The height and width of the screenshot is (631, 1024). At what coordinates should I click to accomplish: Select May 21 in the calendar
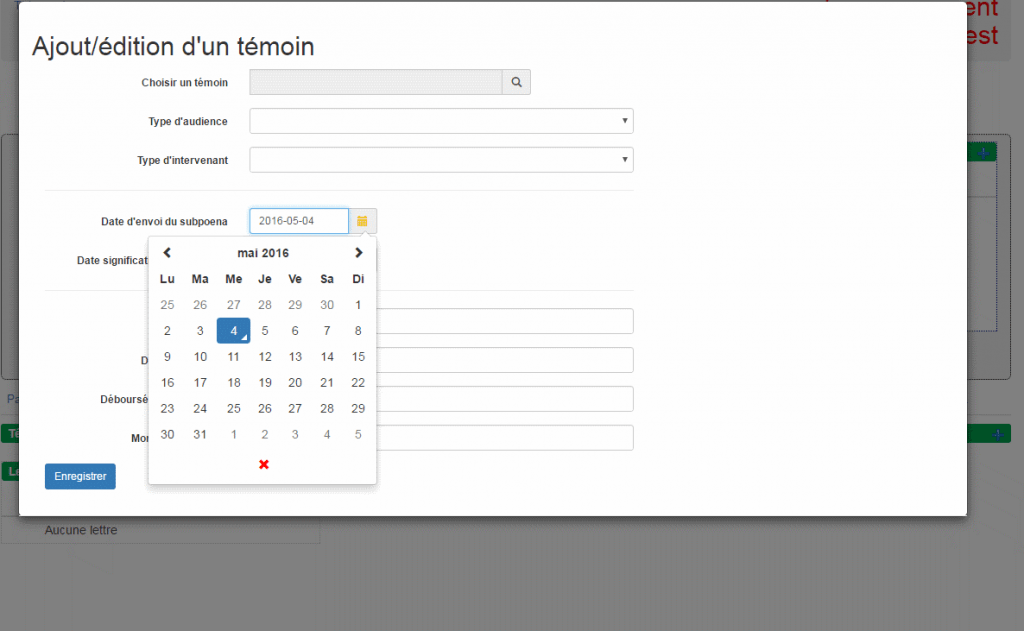point(327,383)
